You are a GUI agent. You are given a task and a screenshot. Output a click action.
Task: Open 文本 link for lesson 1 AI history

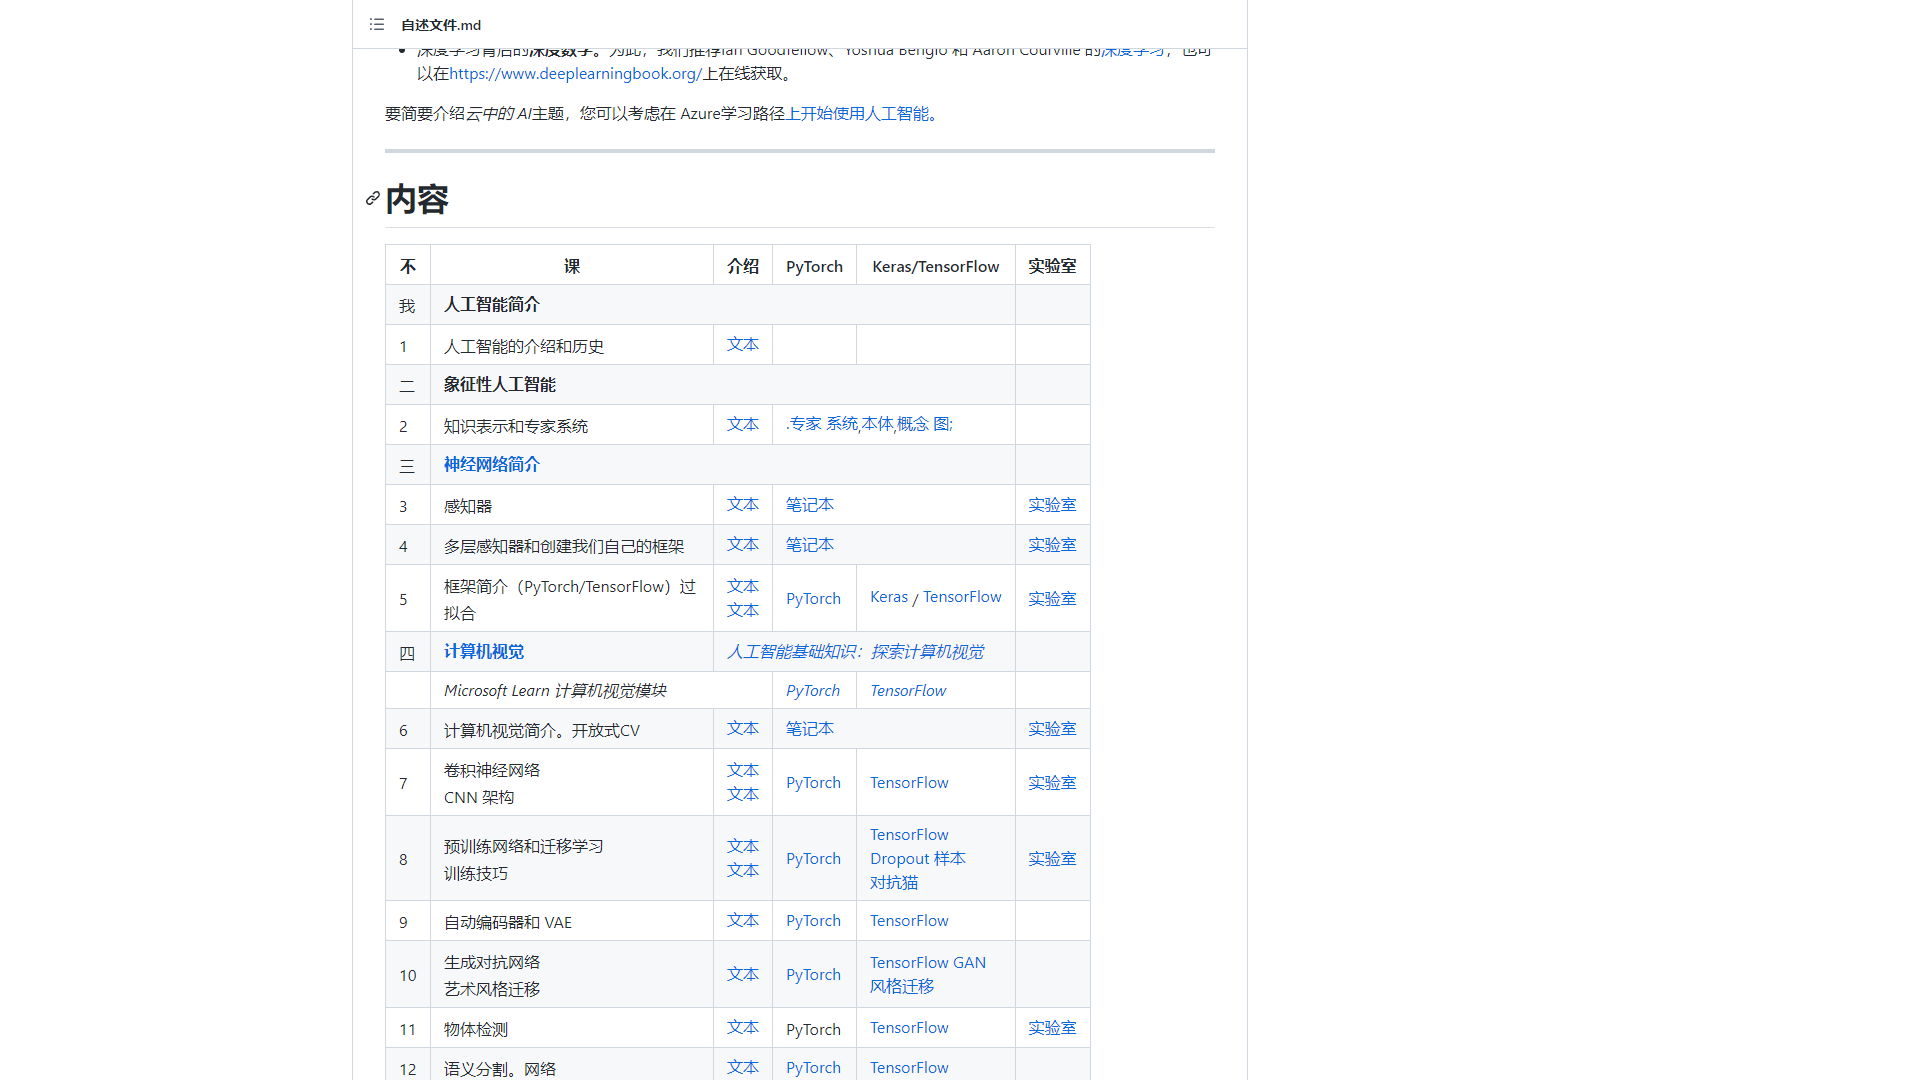(x=742, y=345)
